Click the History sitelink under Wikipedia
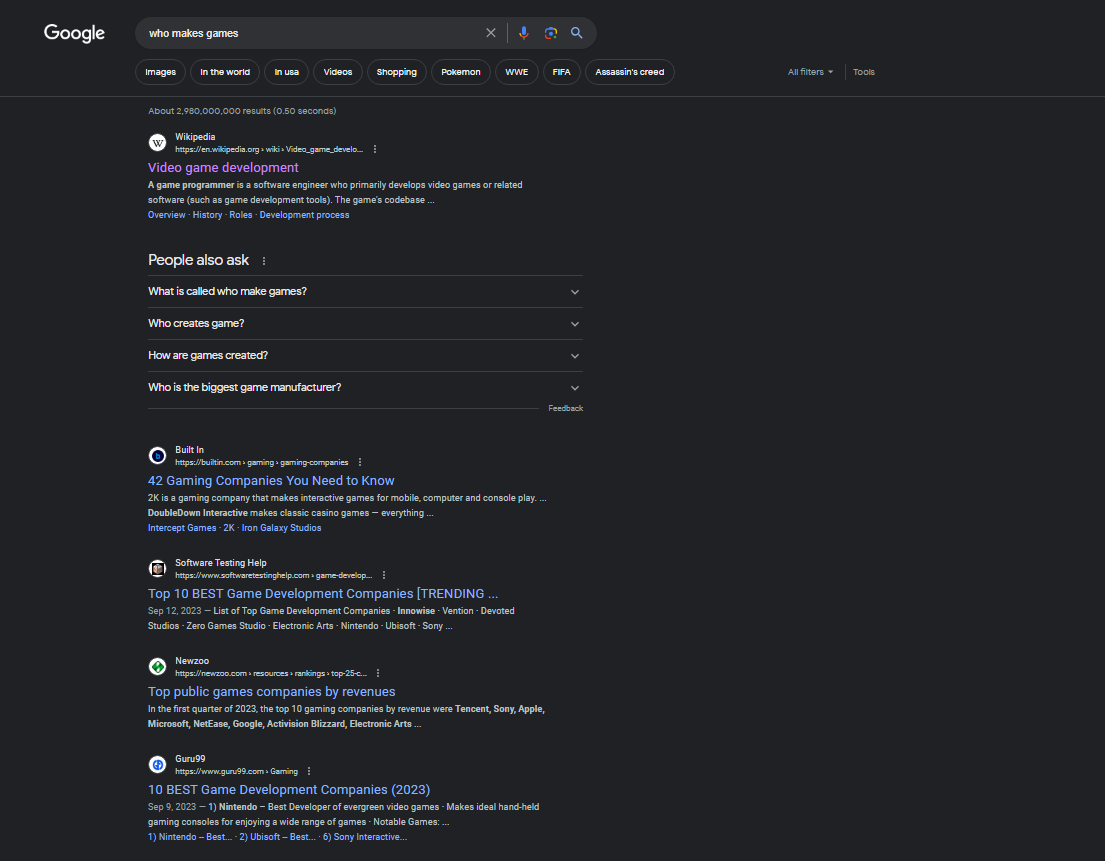The height and width of the screenshot is (861, 1105). point(207,215)
